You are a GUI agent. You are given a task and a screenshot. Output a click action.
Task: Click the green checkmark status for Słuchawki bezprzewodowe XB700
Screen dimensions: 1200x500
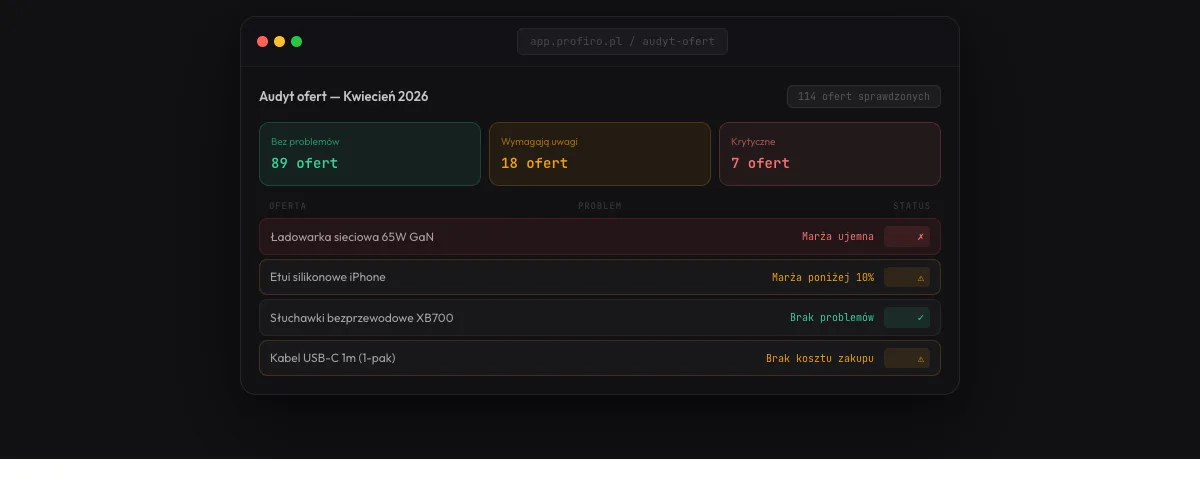pyautogui.click(x=907, y=317)
